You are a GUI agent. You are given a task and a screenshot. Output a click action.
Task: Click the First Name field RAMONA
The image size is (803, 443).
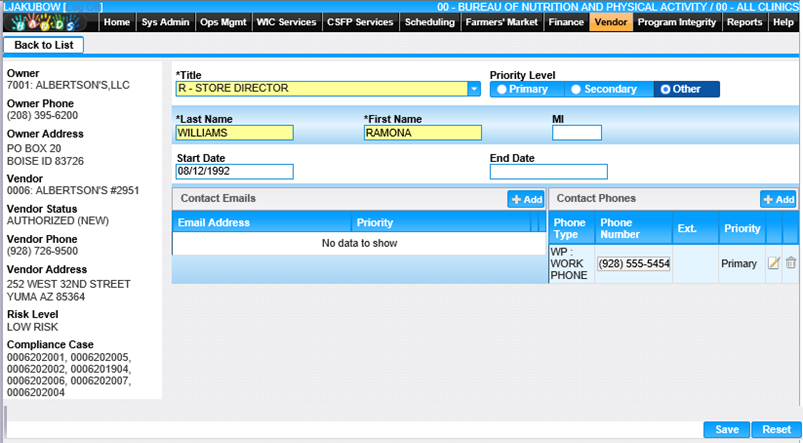(x=422, y=133)
